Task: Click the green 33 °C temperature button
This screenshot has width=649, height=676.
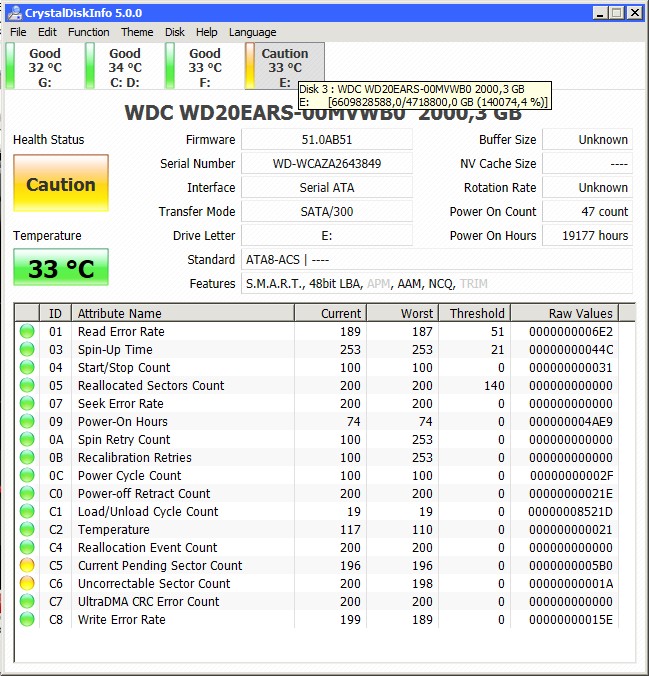Action: click(61, 267)
